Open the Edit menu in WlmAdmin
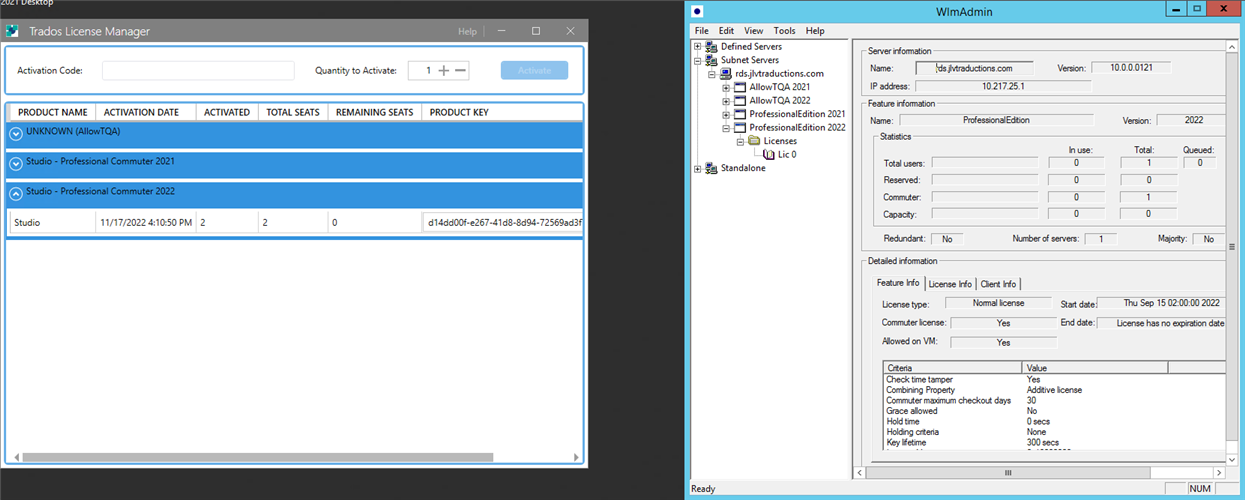 [727, 31]
